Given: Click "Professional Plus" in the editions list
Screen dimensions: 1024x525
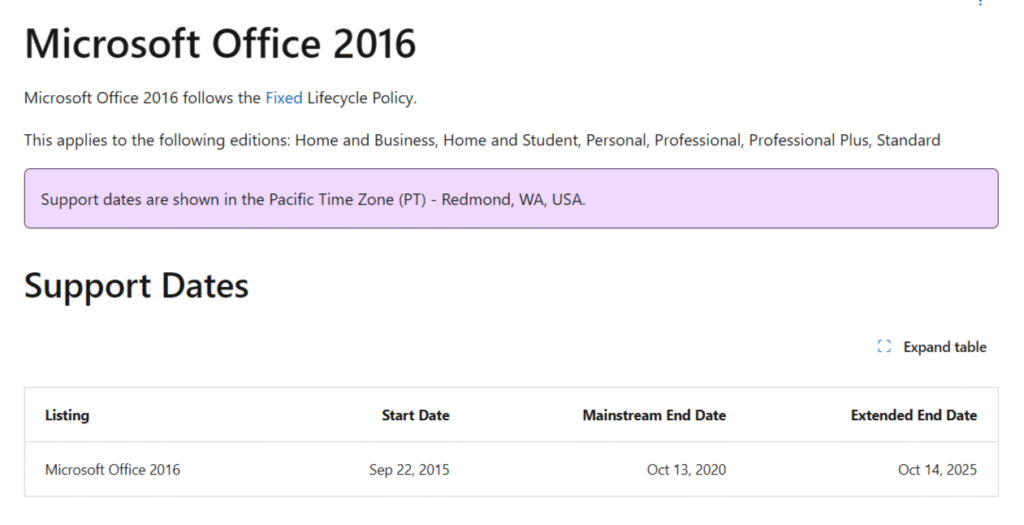Looking at the screenshot, I should click(x=808, y=140).
